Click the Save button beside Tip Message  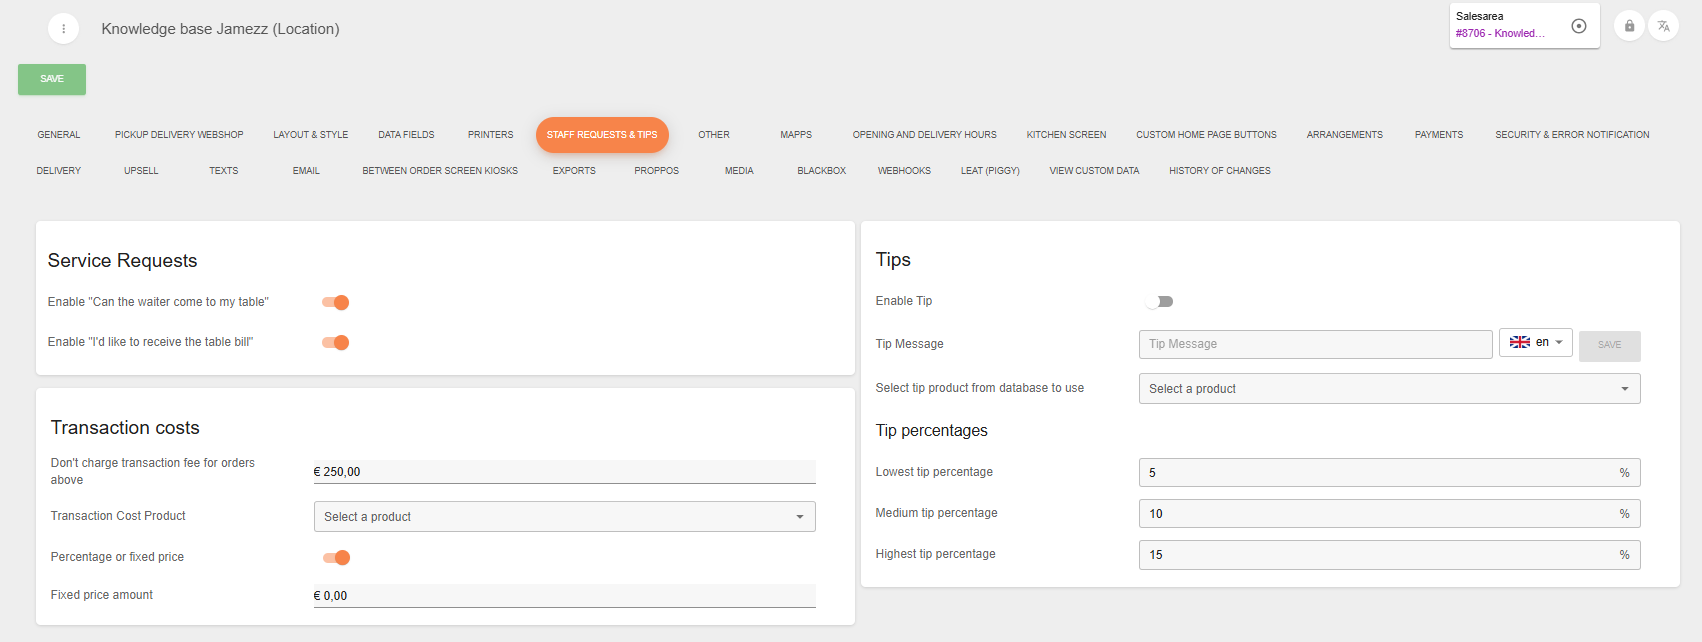(1609, 345)
